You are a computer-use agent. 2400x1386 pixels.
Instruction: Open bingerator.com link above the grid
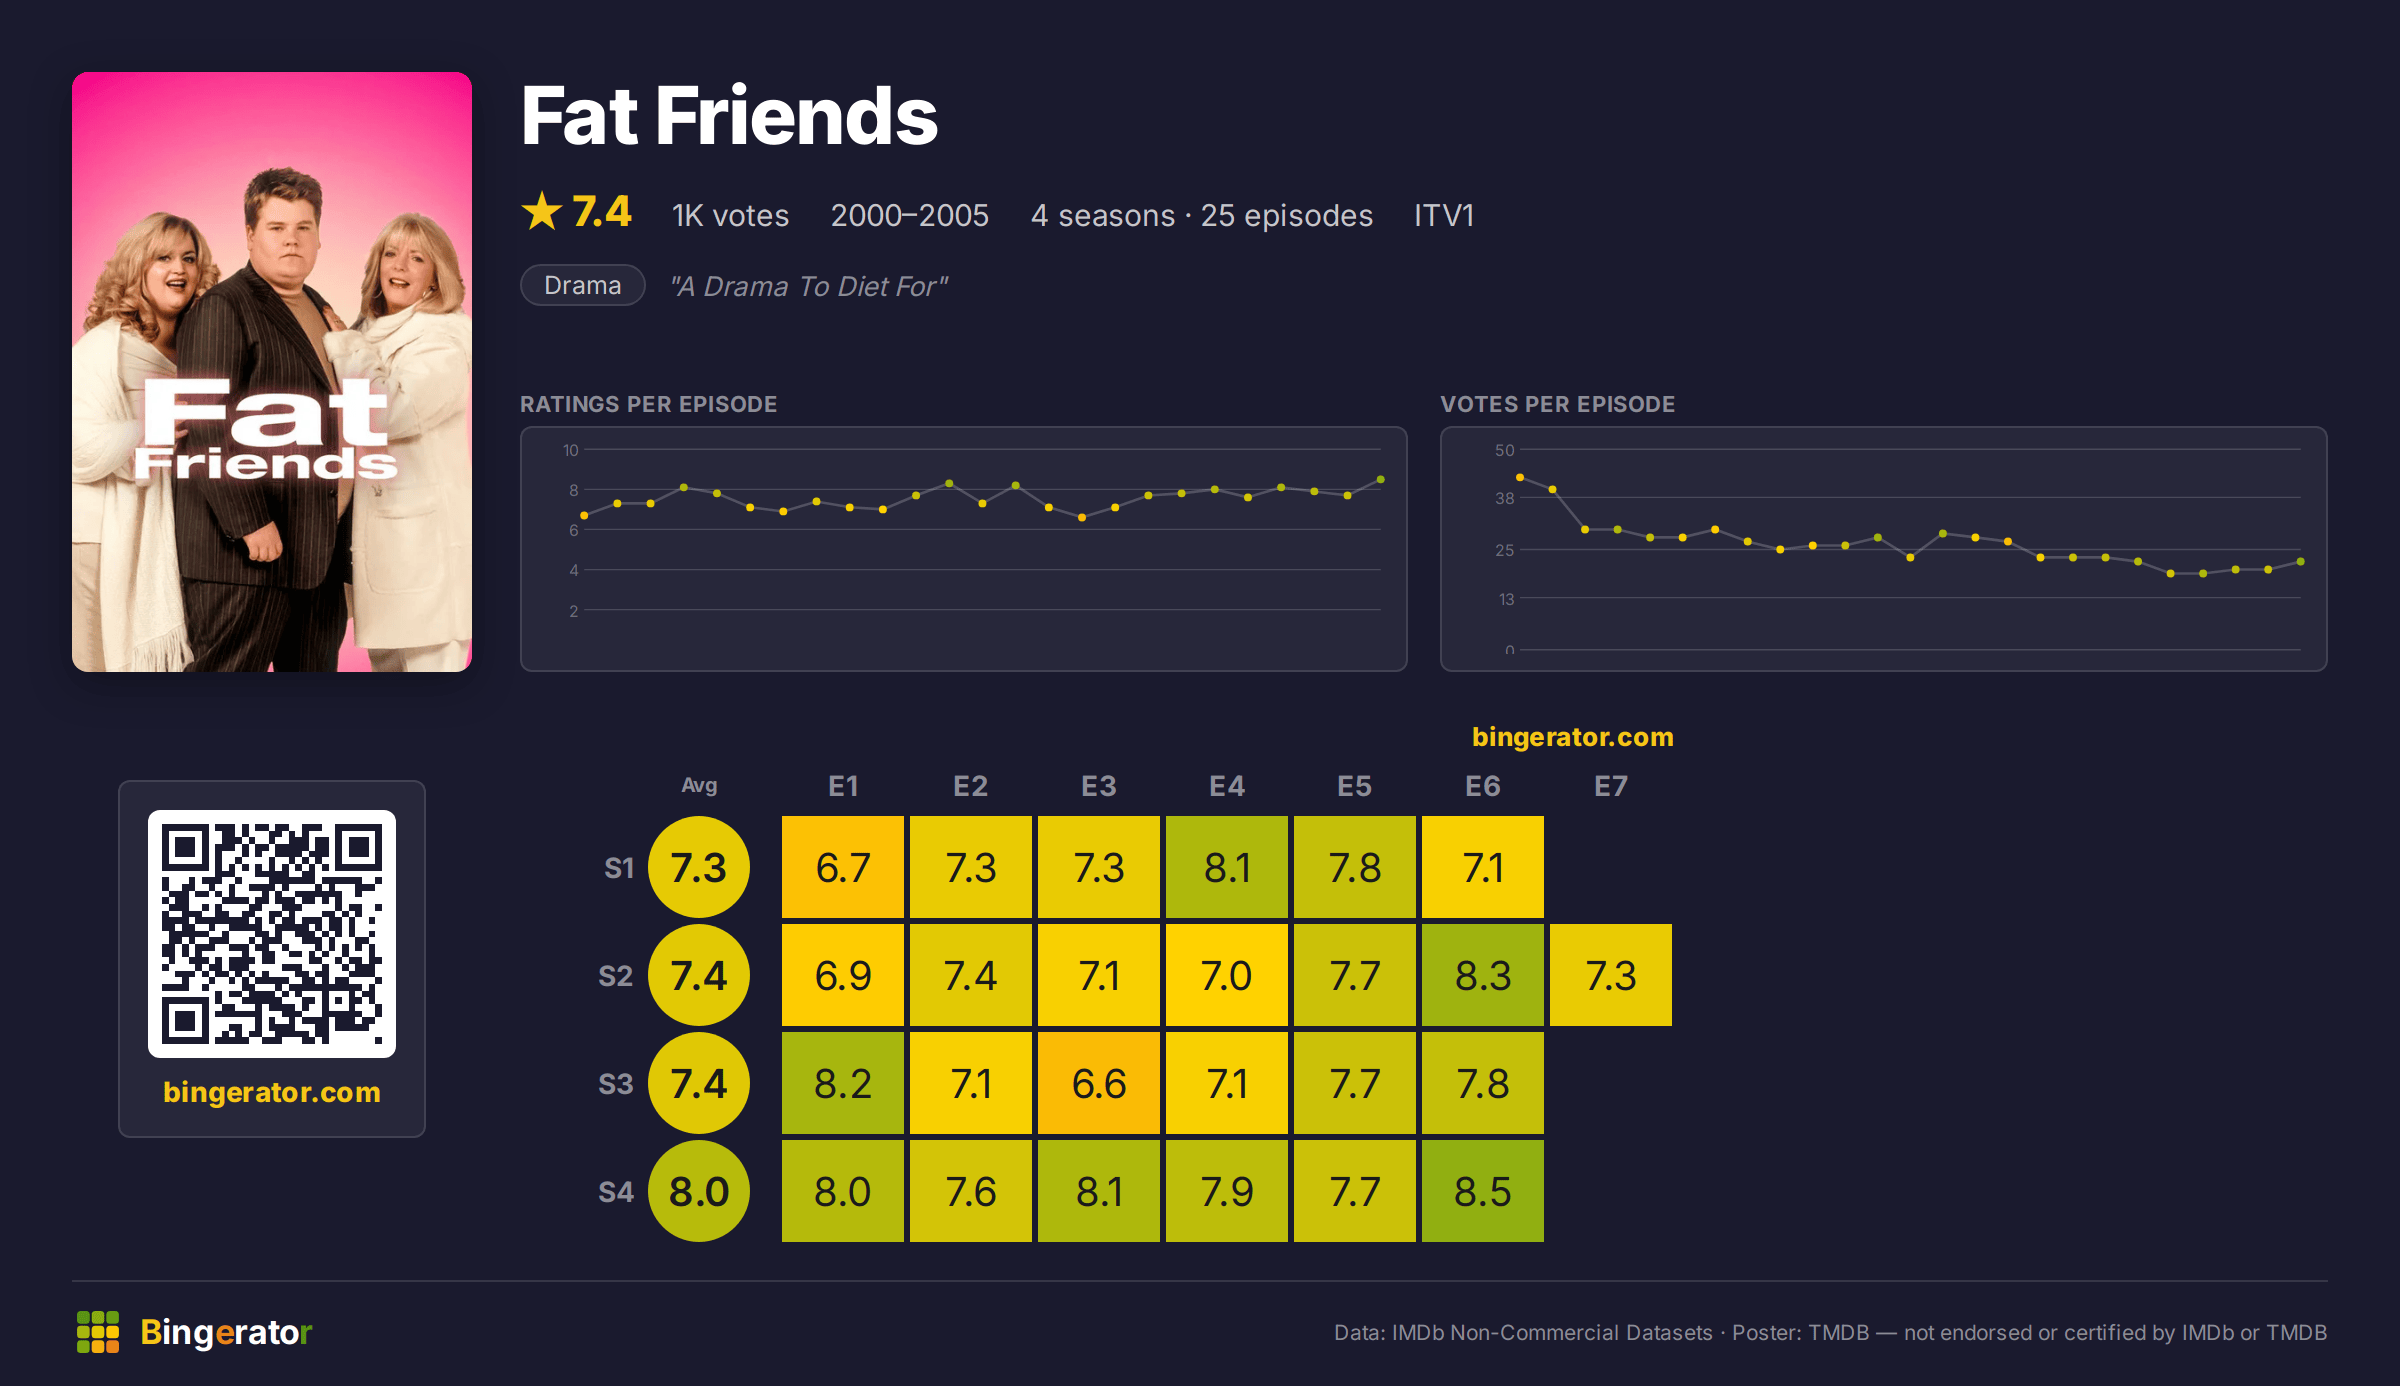(1572, 737)
